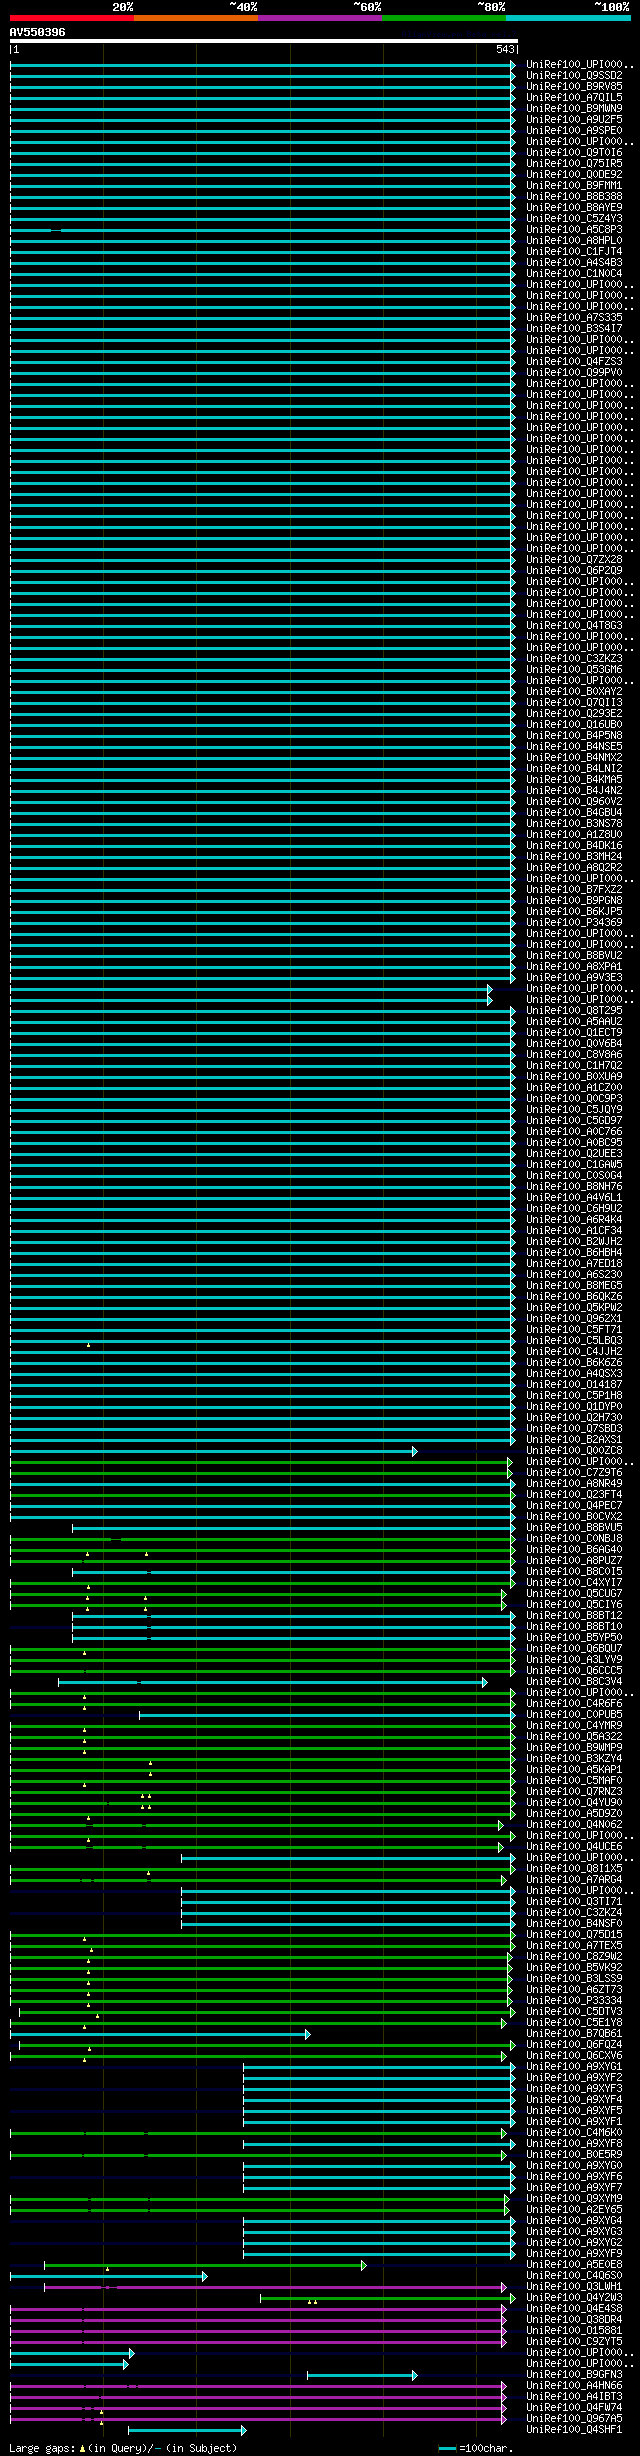This screenshot has width=640, height=2456.
Task: Open the UniRef100_A7QIL5 hit label
Action: [x=574, y=97]
